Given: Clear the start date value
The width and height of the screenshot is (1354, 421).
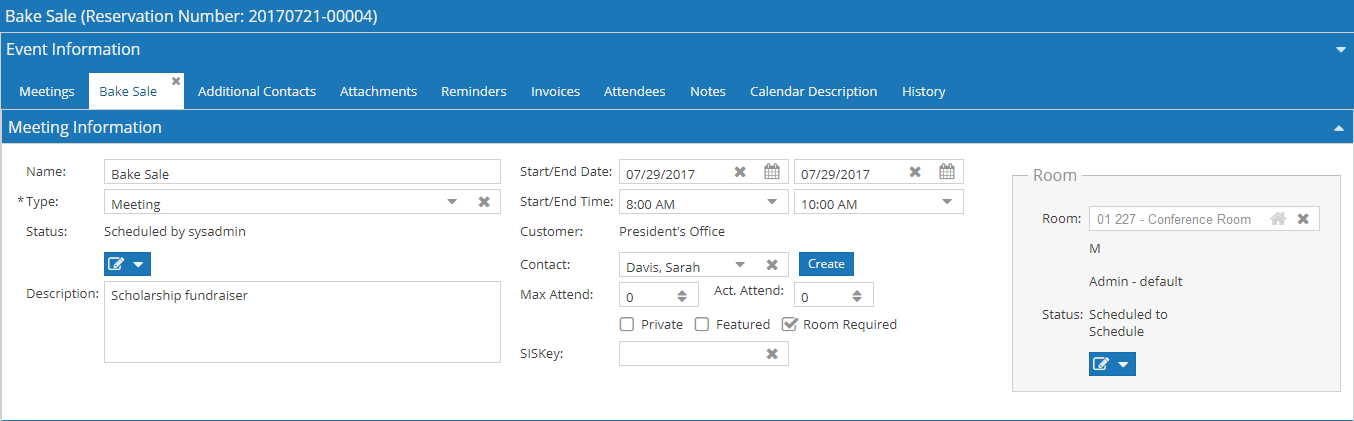Looking at the screenshot, I should [740, 172].
